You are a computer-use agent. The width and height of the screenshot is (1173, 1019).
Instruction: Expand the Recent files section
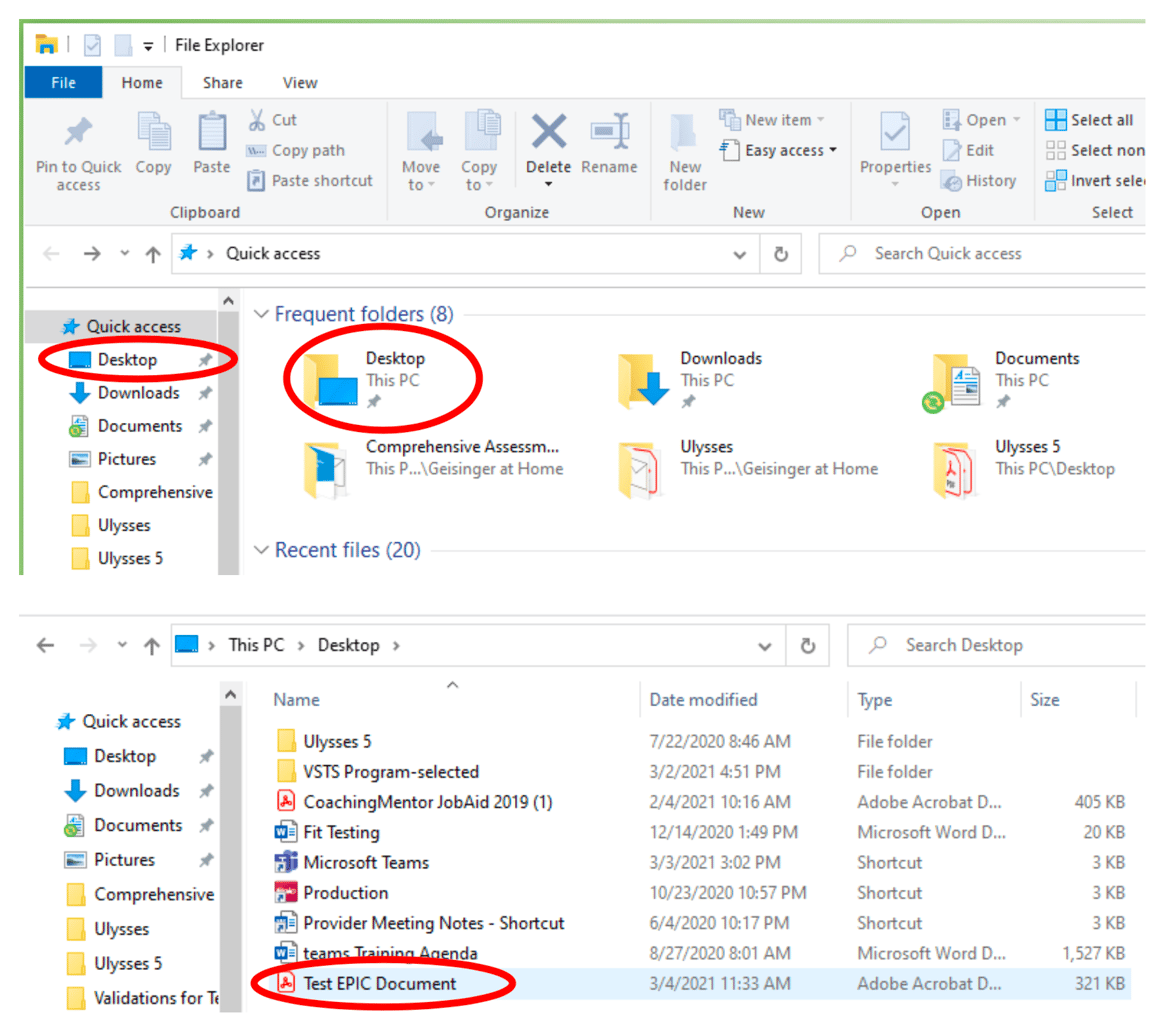(x=261, y=549)
